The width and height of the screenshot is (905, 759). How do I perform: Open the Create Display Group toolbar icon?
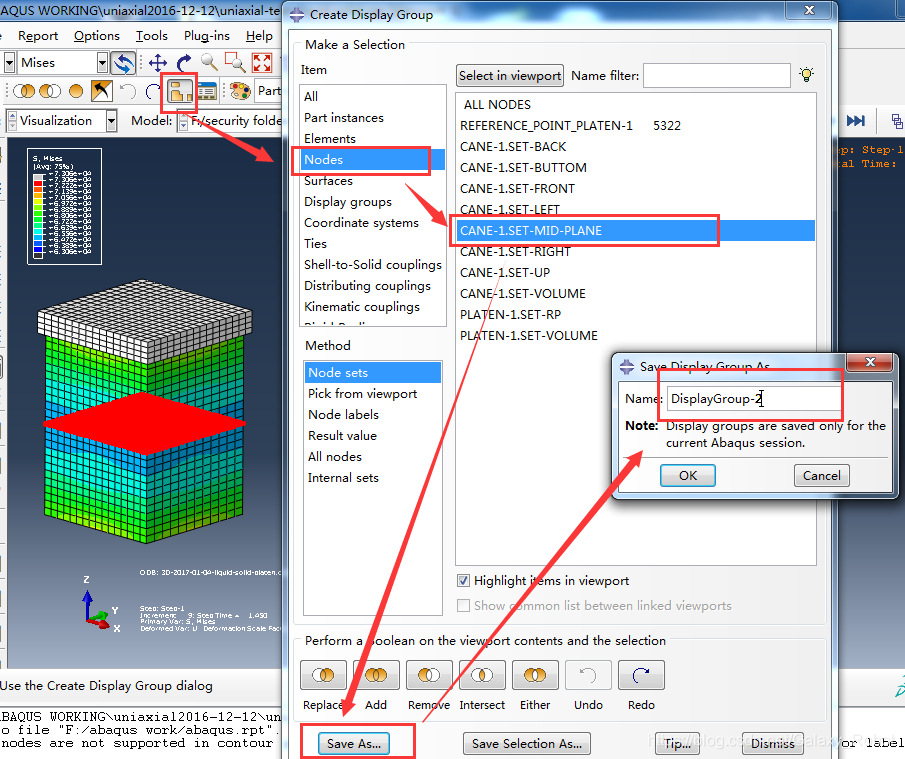[x=180, y=91]
